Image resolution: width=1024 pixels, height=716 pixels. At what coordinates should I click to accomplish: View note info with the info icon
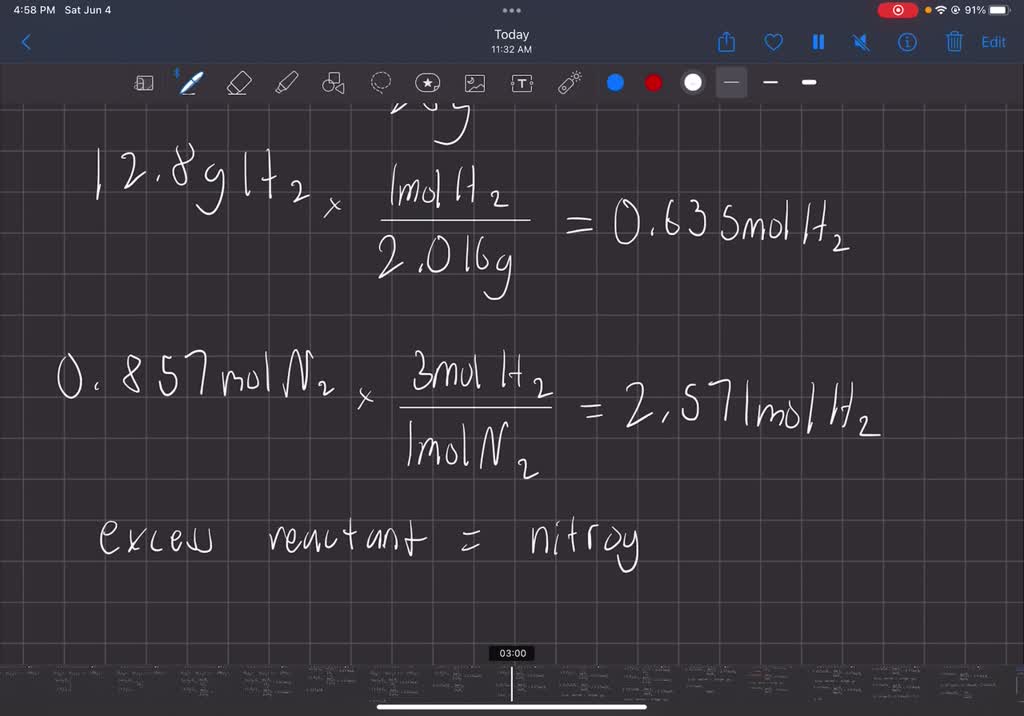[x=906, y=42]
